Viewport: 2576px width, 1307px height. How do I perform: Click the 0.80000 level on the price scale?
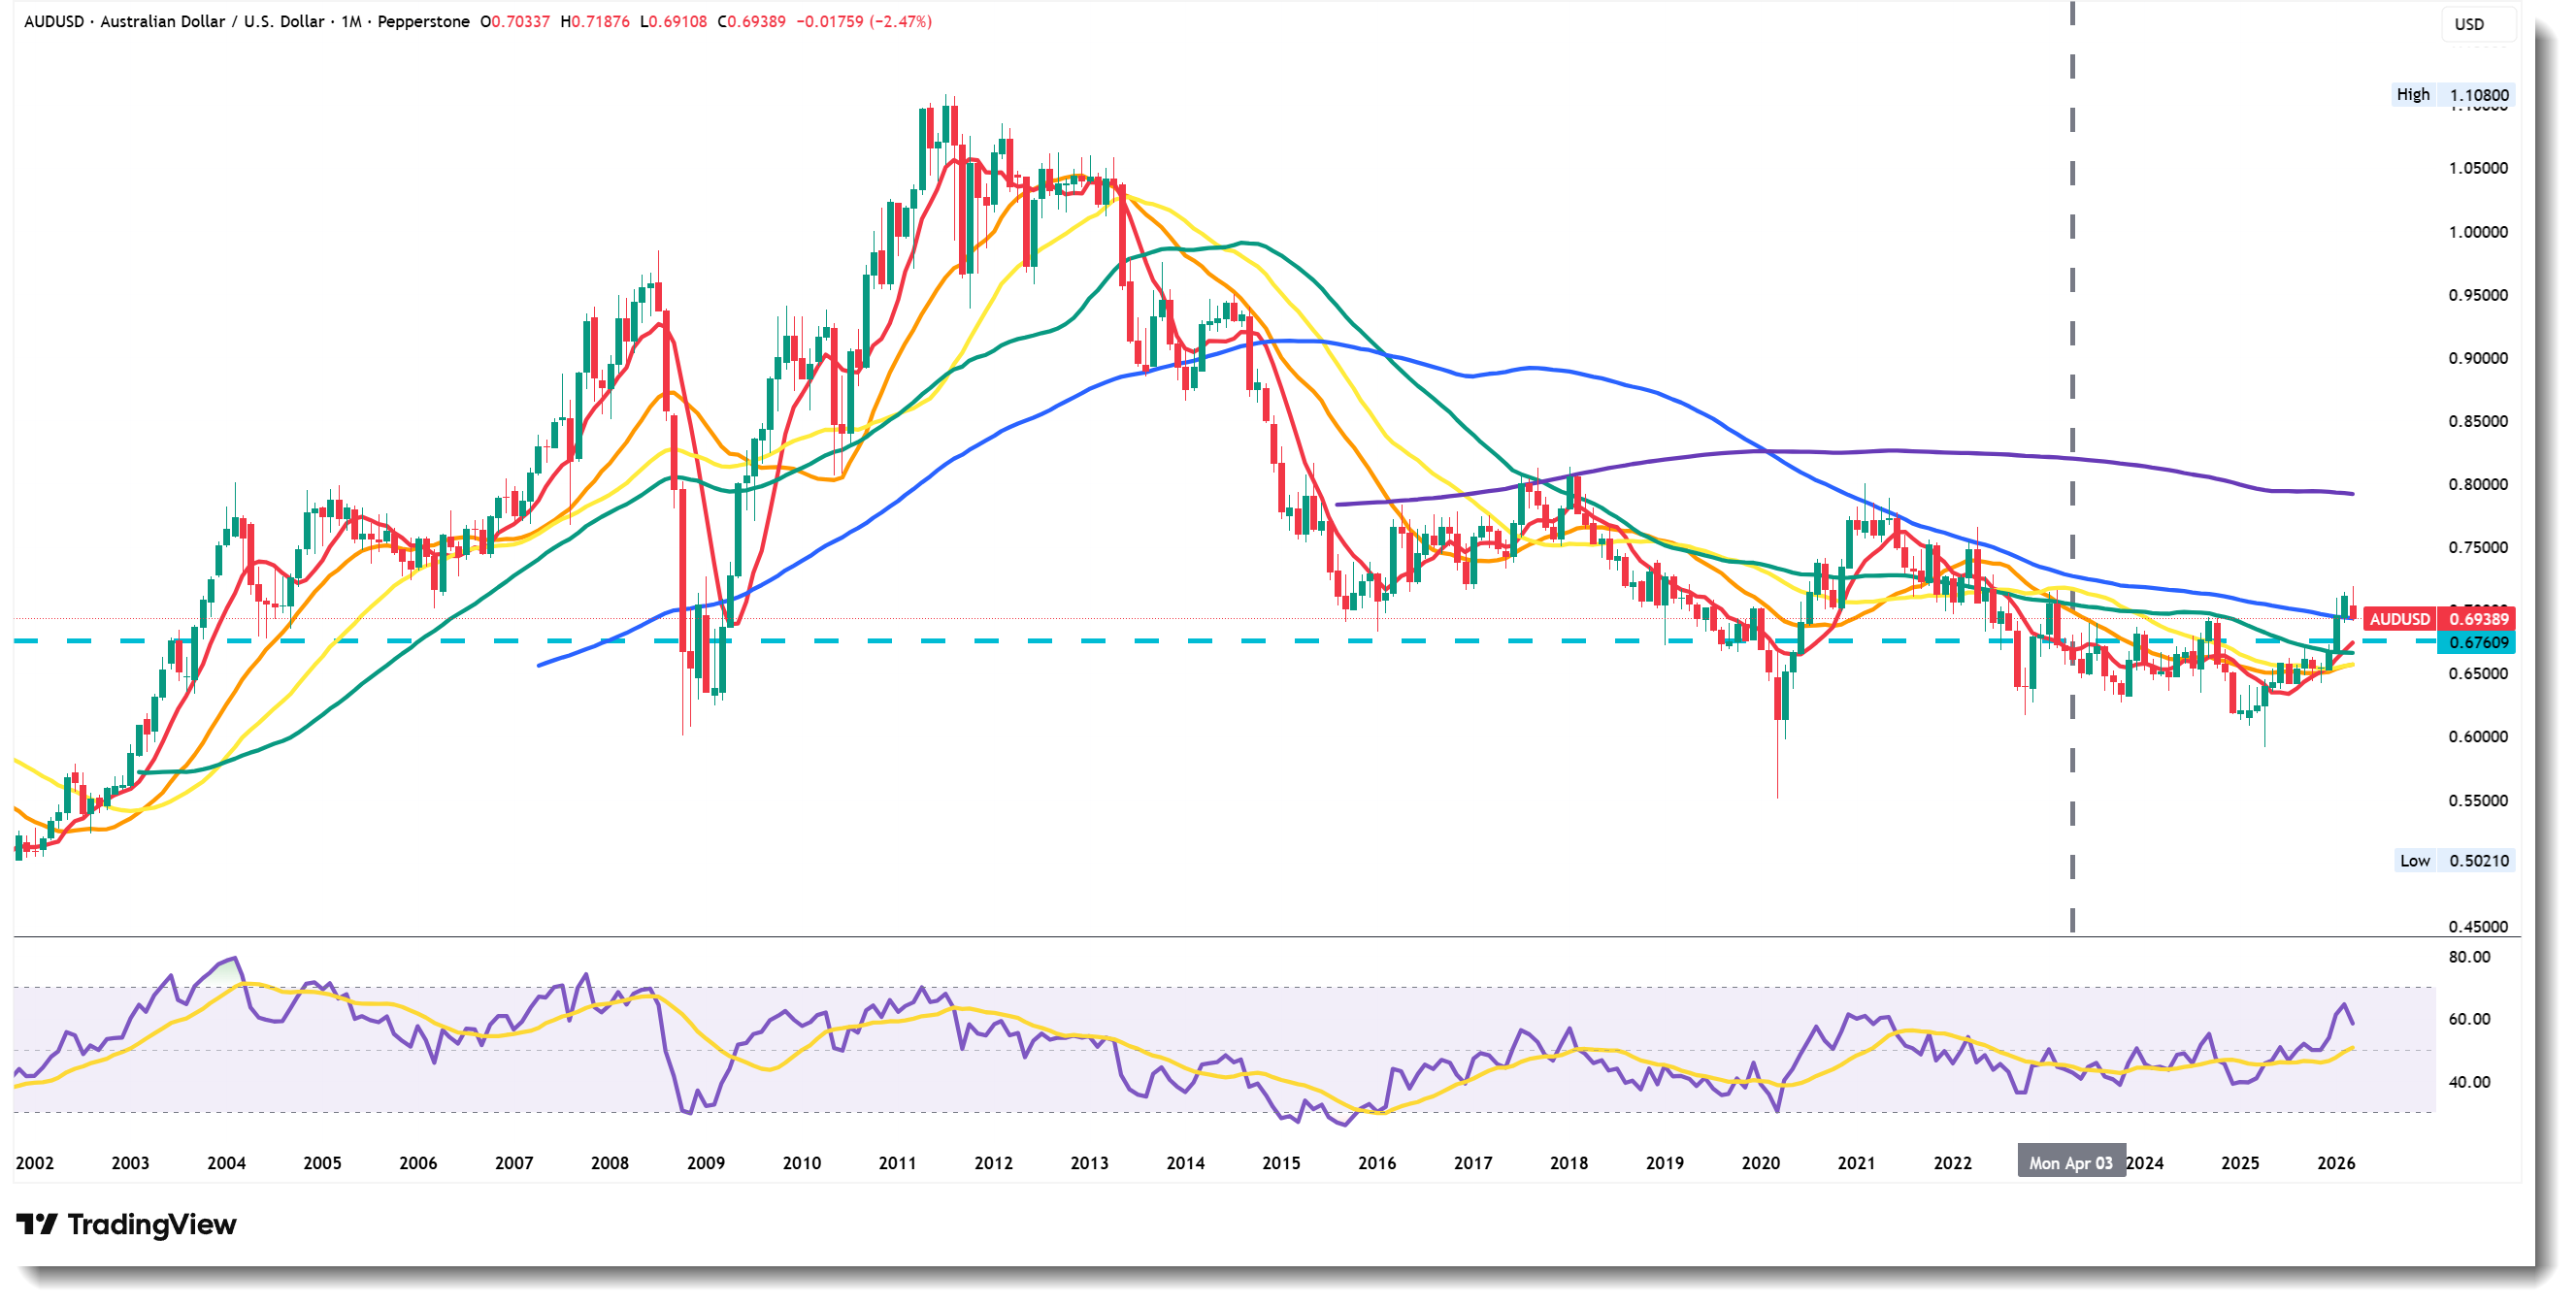point(2477,485)
